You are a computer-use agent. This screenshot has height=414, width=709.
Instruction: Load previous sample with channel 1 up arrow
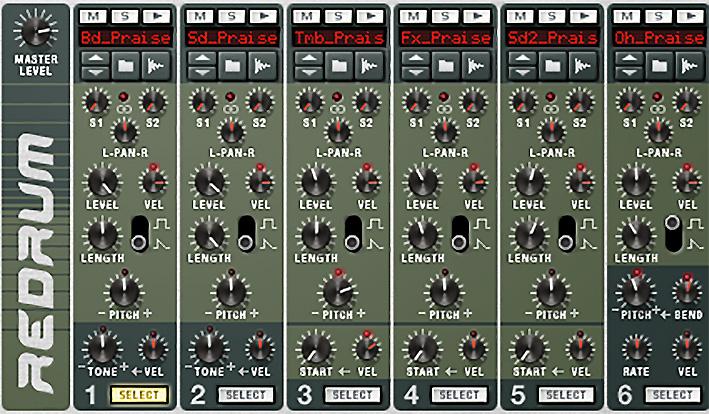tap(95, 59)
